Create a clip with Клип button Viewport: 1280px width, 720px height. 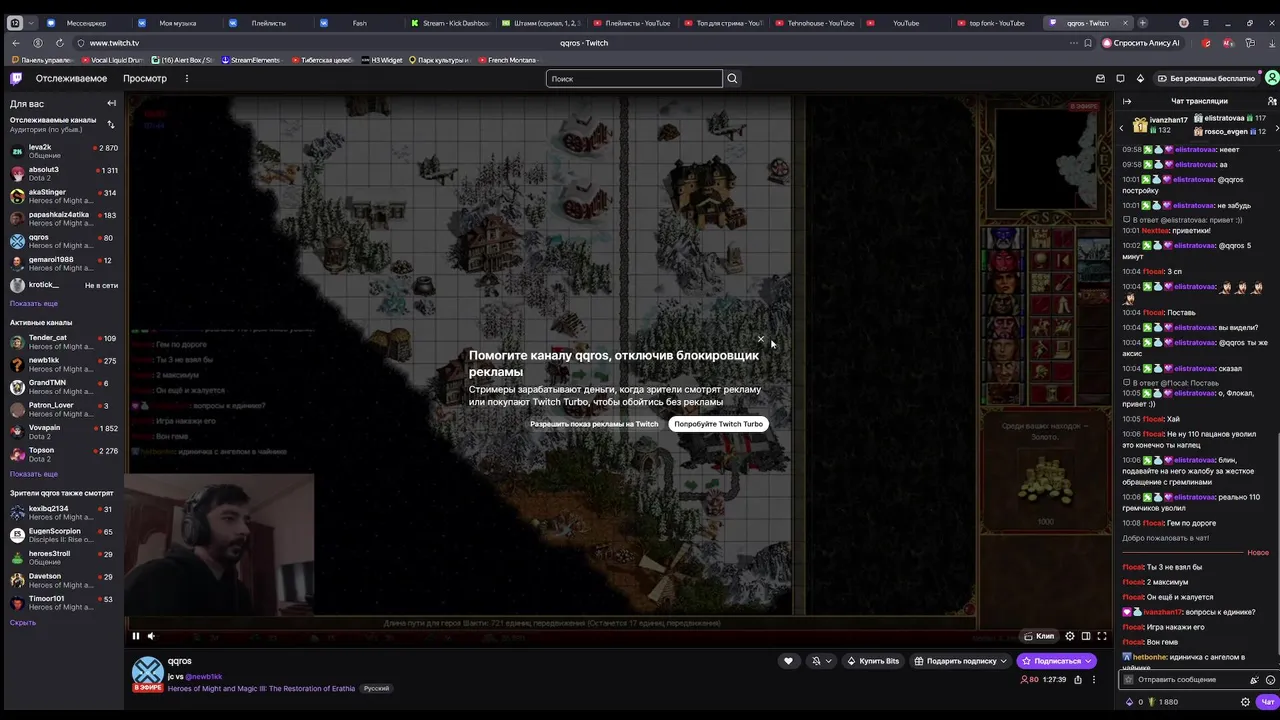1040,636
